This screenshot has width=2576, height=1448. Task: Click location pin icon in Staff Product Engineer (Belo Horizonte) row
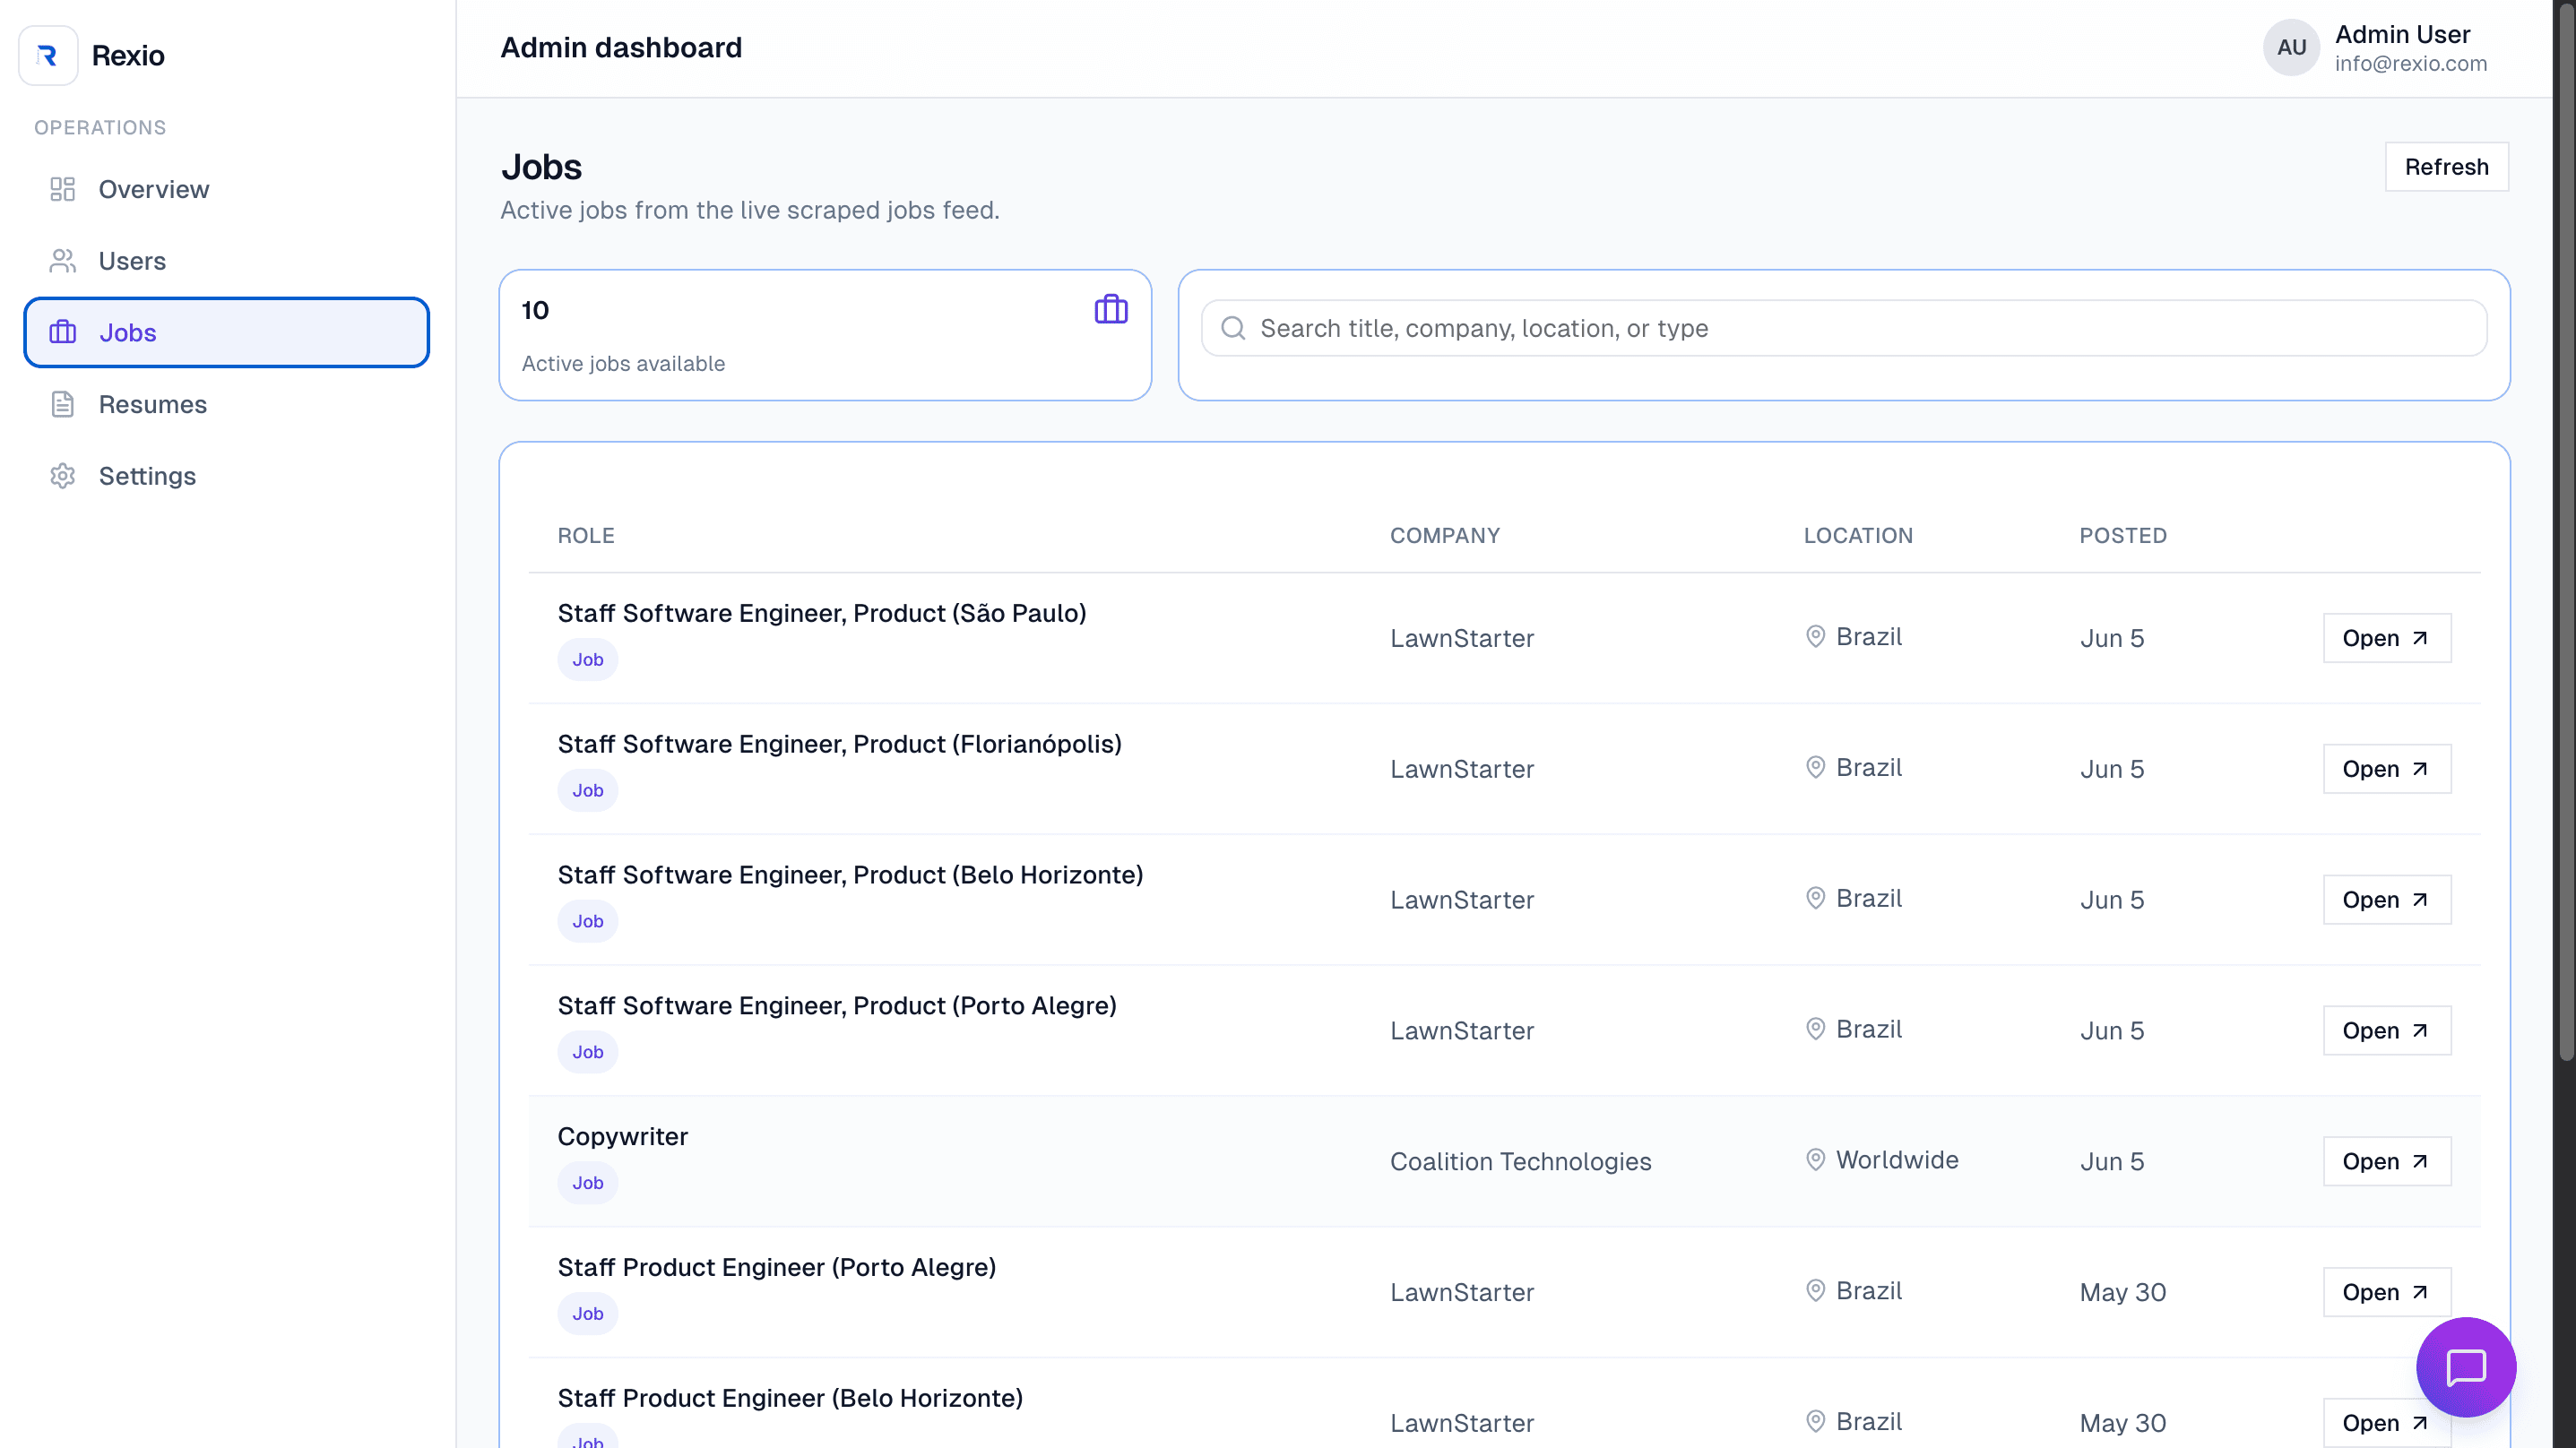tap(1815, 1421)
